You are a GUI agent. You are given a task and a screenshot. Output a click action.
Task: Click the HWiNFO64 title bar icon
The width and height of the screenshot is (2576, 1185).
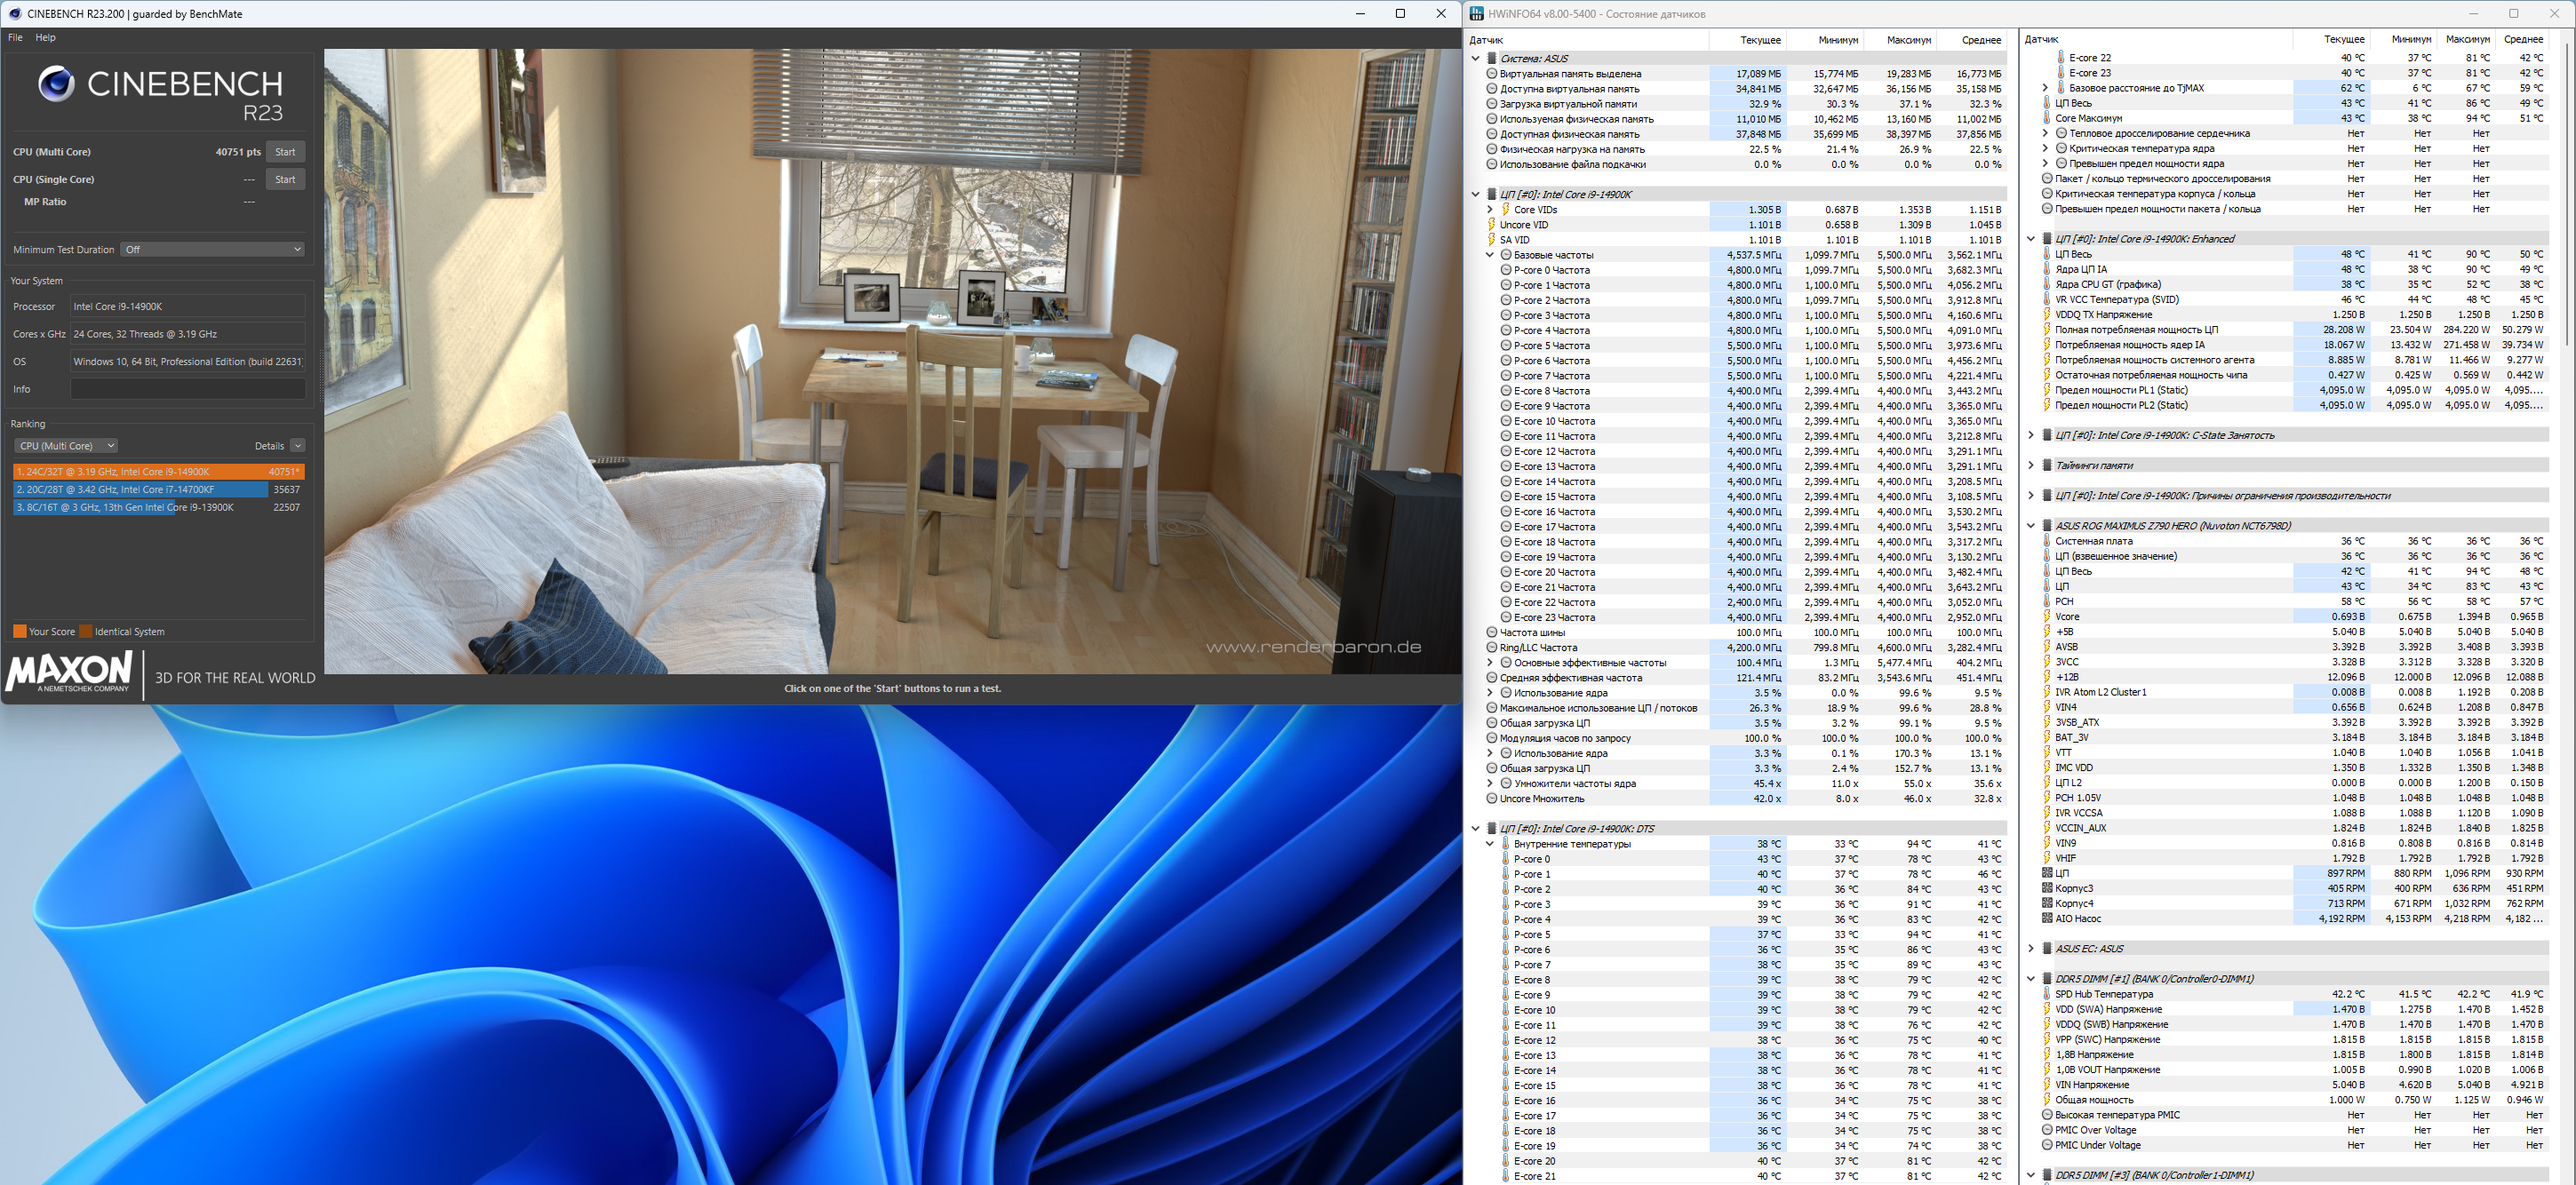[1477, 14]
